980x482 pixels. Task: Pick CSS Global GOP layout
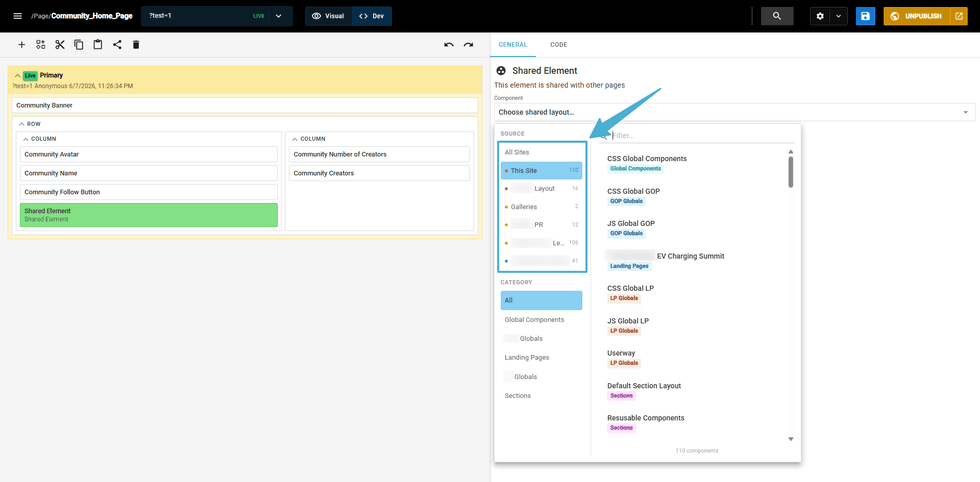click(633, 191)
